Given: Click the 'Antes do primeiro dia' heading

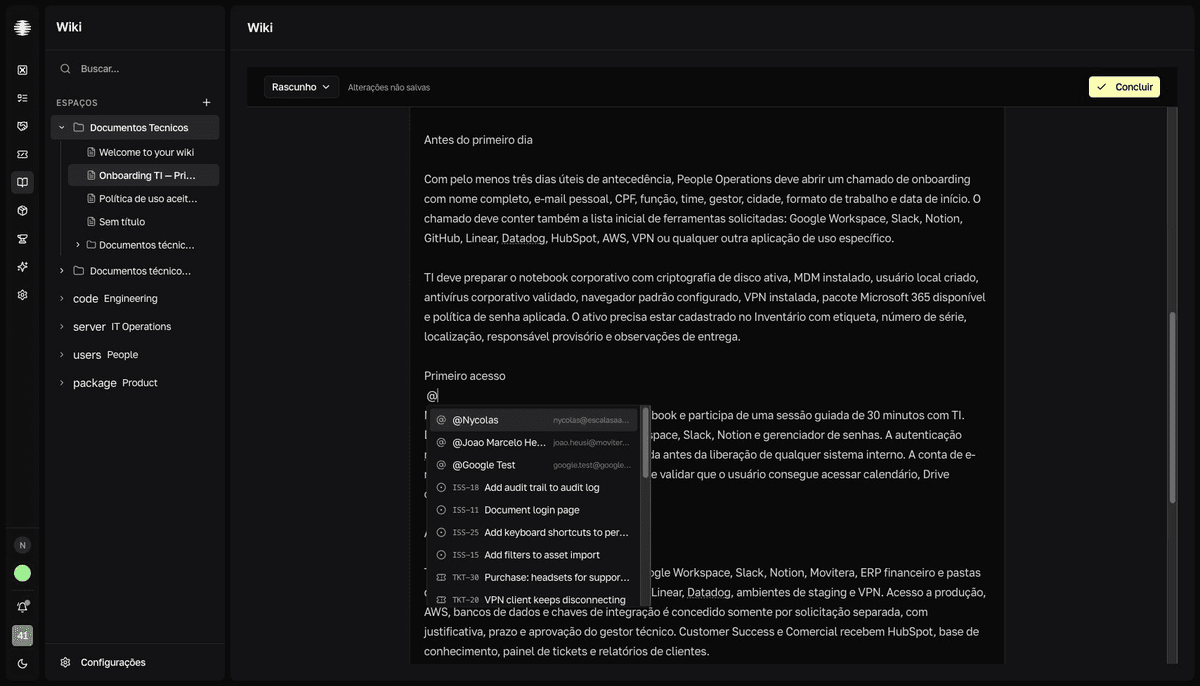Looking at the screenshot, I should coord(478,140).
